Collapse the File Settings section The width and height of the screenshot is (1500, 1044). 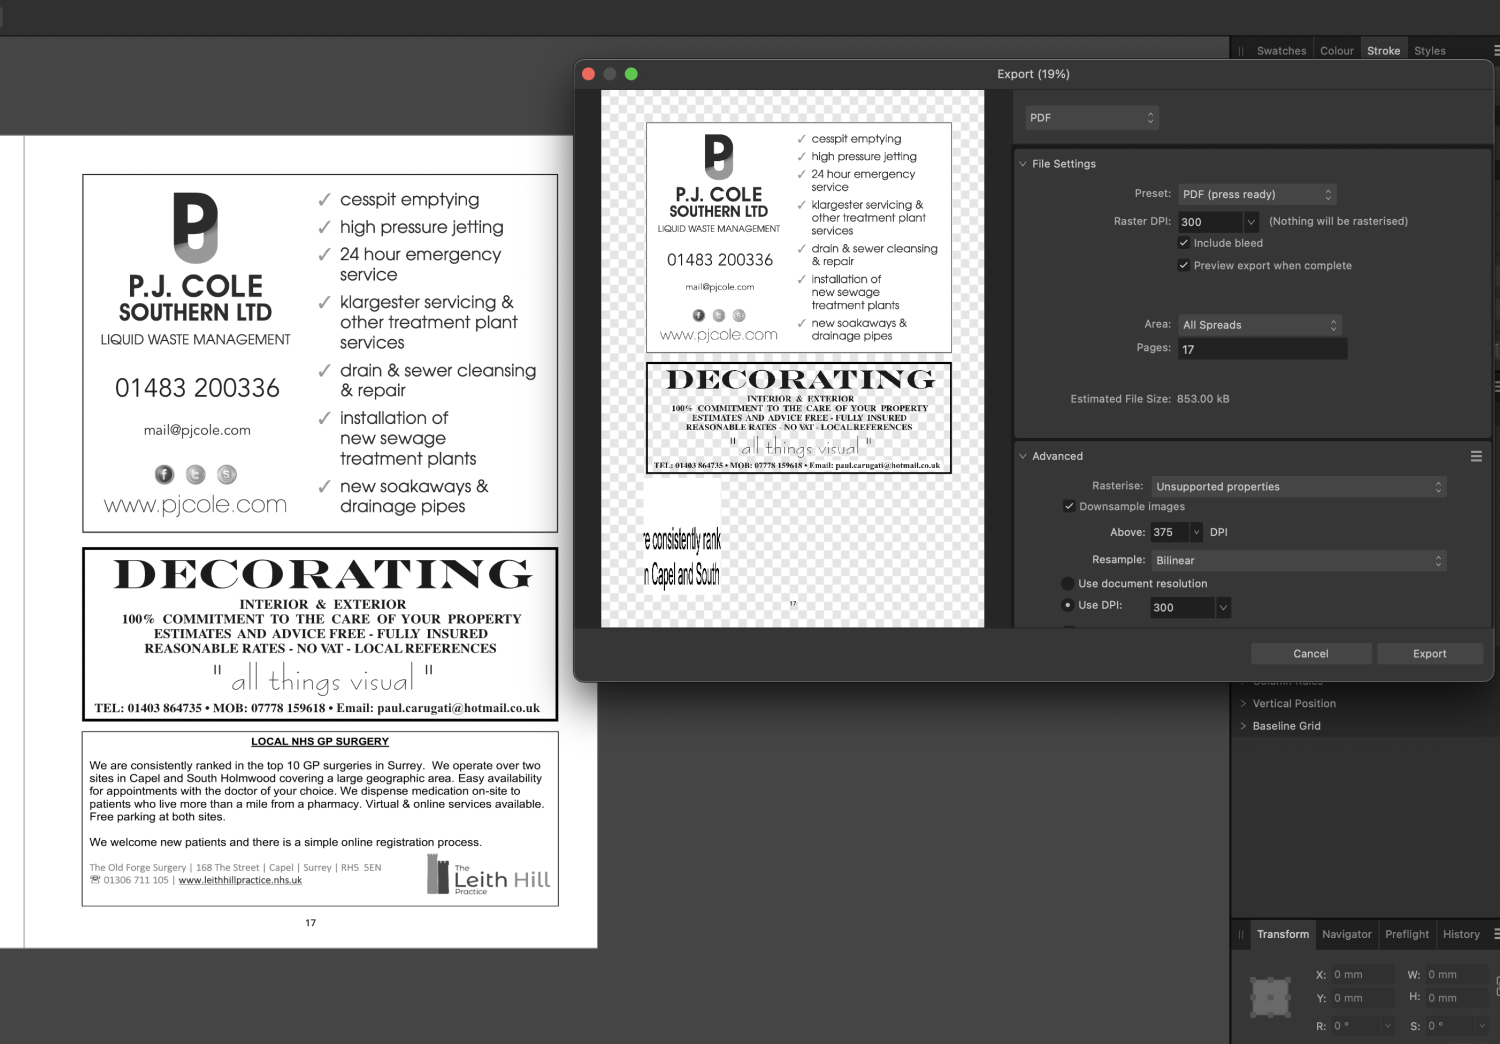pos(1023,164)
